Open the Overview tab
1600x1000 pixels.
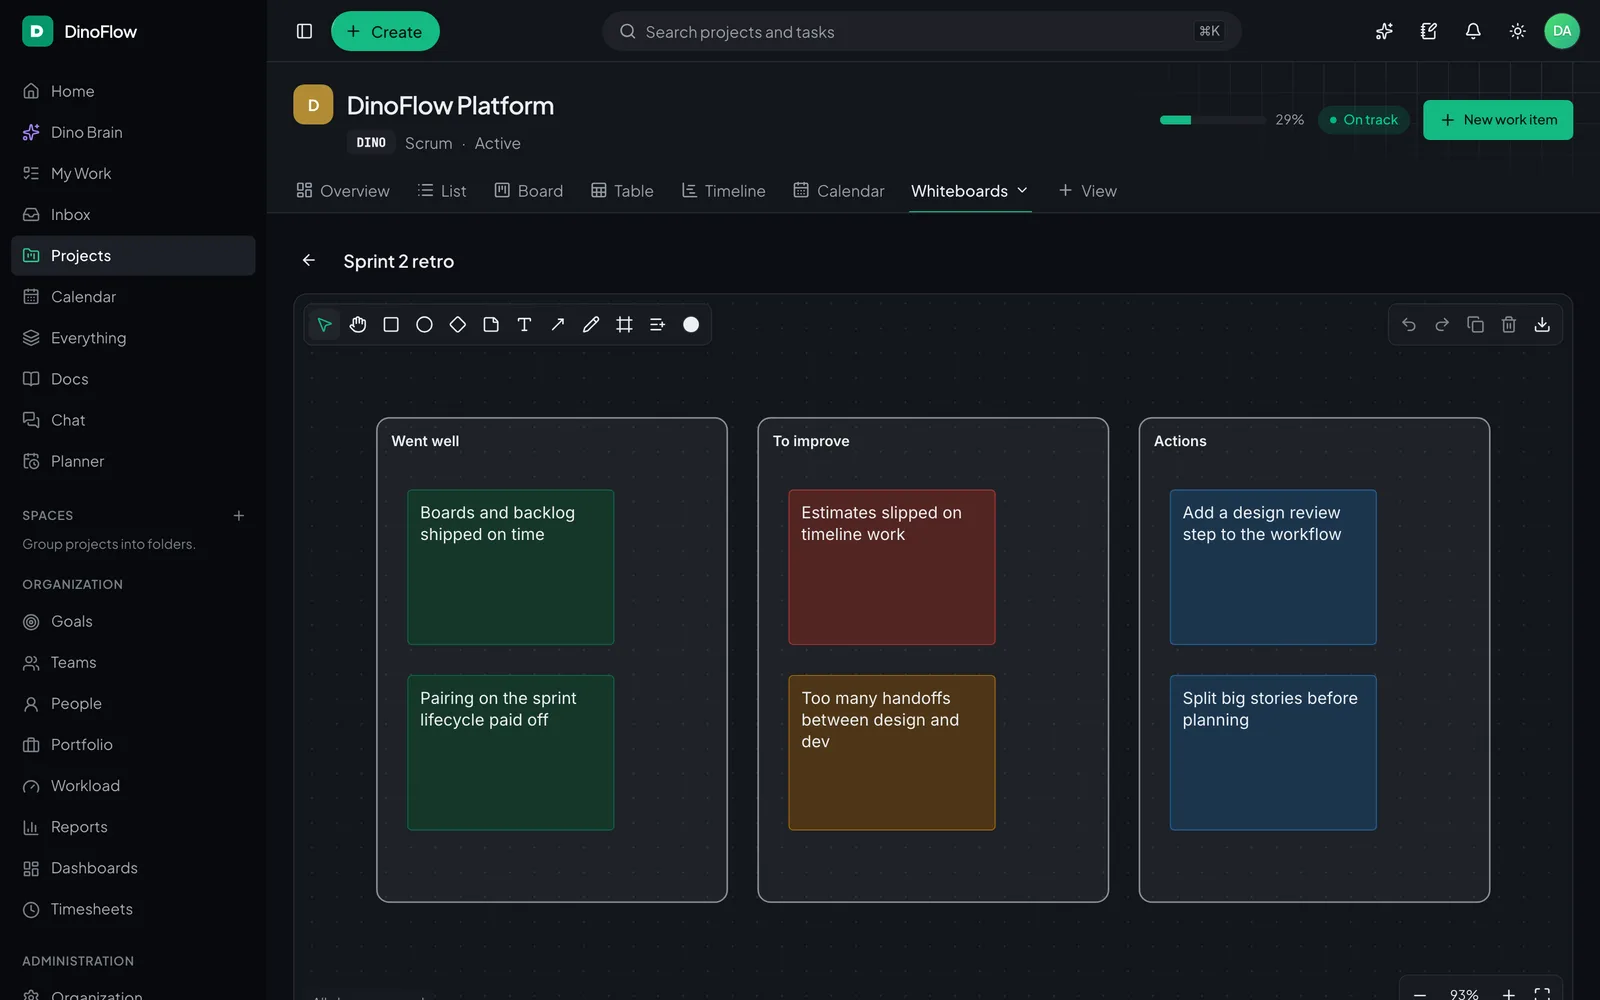pyautogui.click(x=343, y=191)
